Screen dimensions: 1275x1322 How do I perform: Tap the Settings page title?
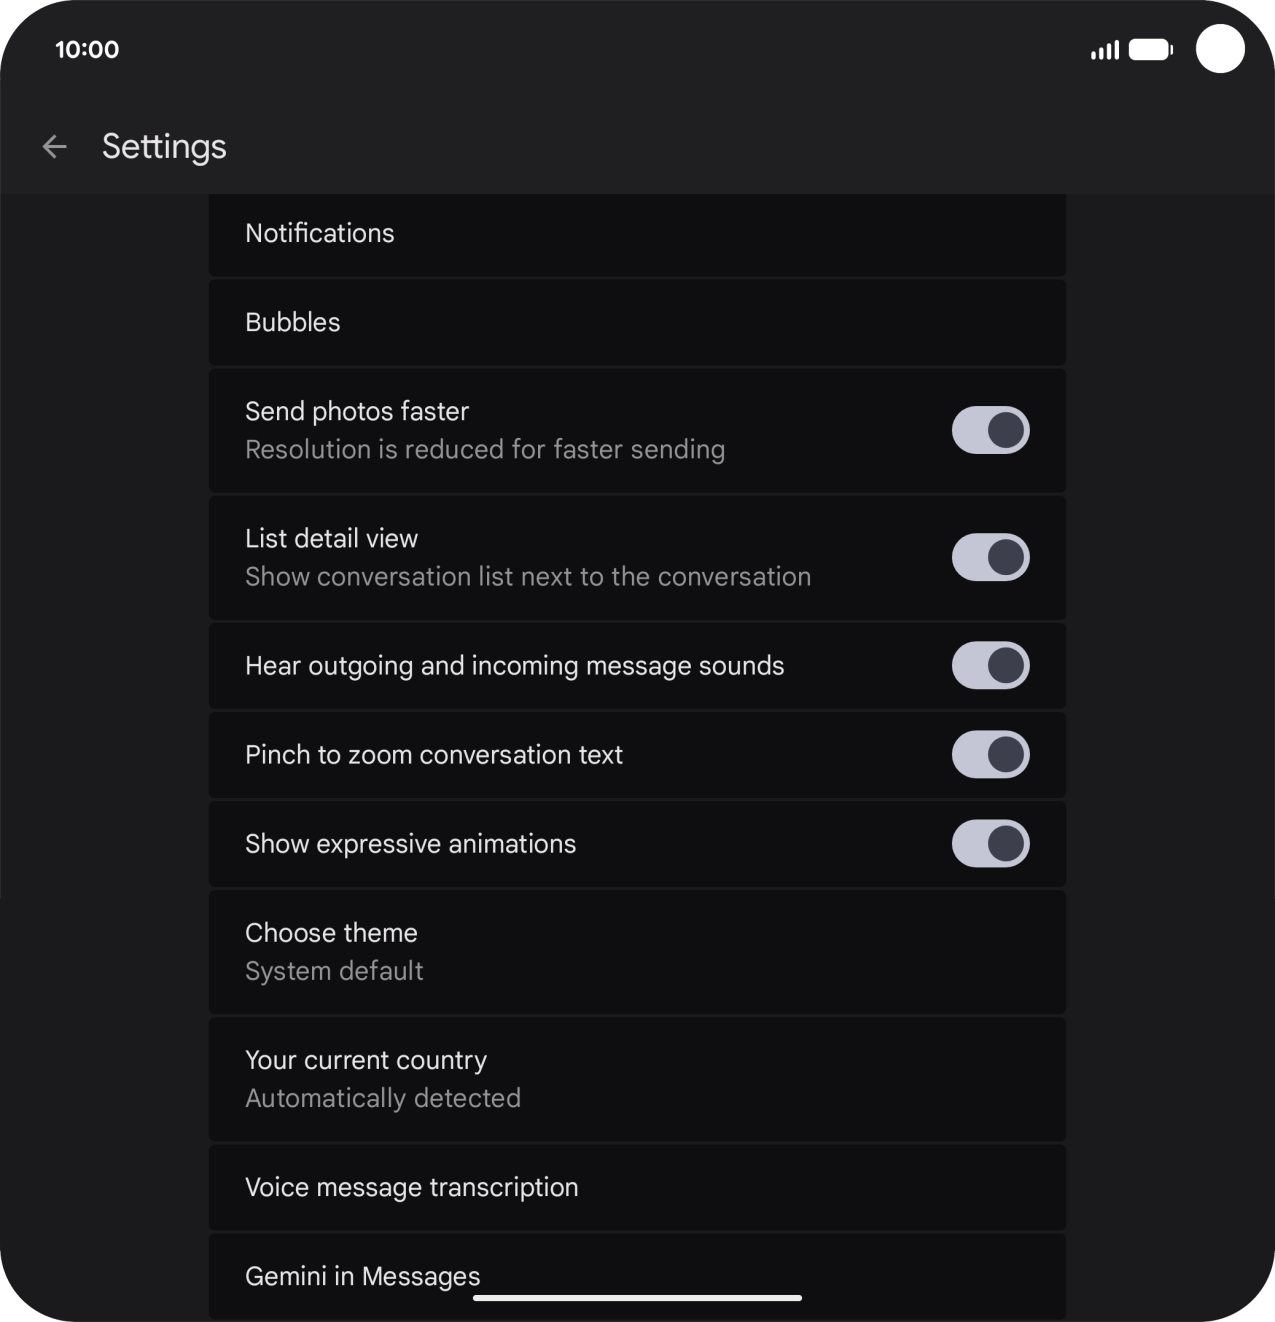click(x=164, y=147)
